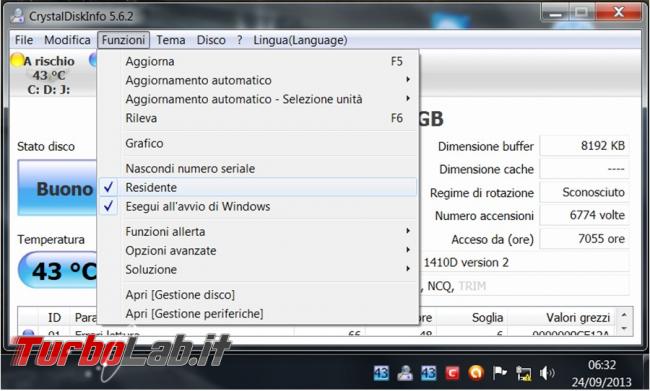650x391 pixels.
Task: Click the scrollbar down arrow in attribute list
Action: point(624,328)
